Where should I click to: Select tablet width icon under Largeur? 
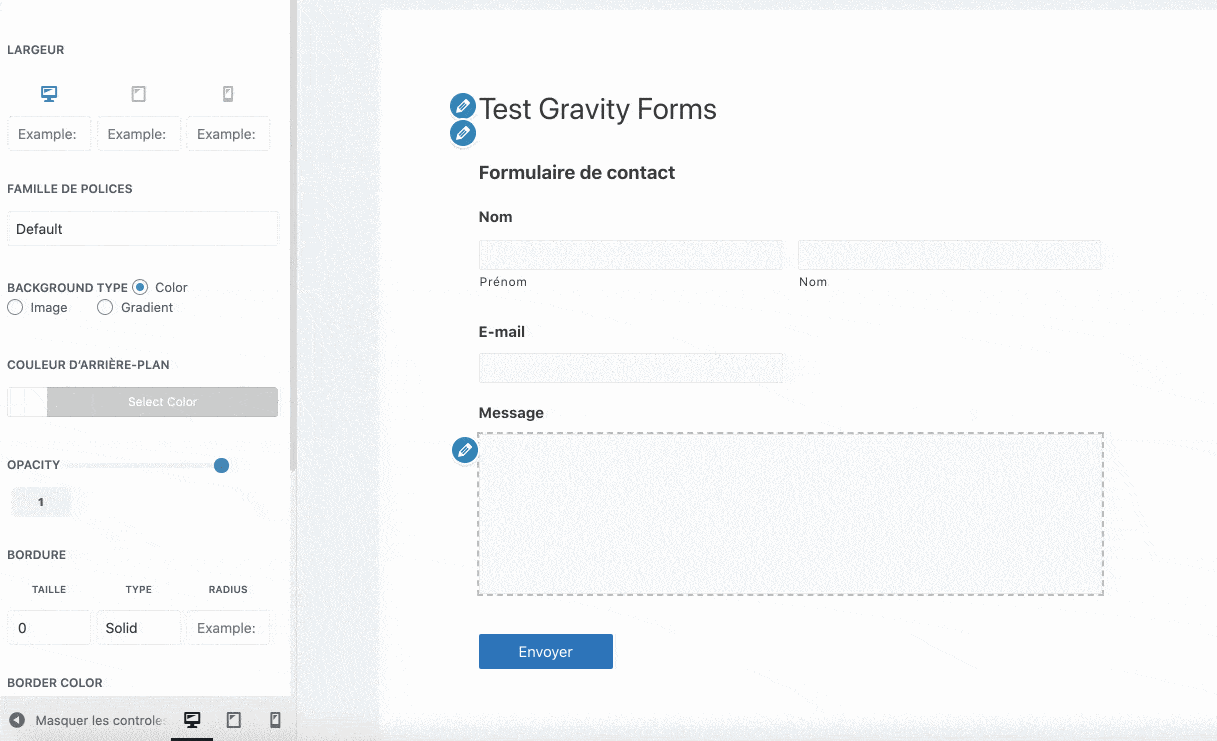tap(139, 94)
